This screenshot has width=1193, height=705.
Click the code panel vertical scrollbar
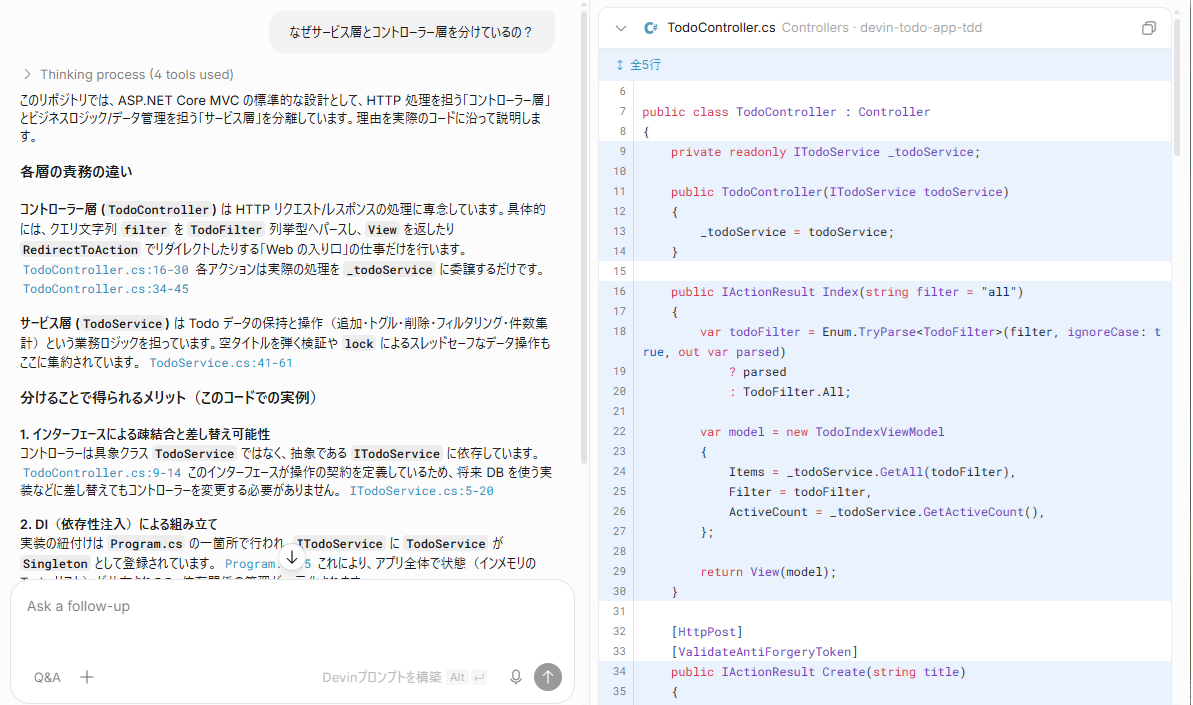(1178, 87)
